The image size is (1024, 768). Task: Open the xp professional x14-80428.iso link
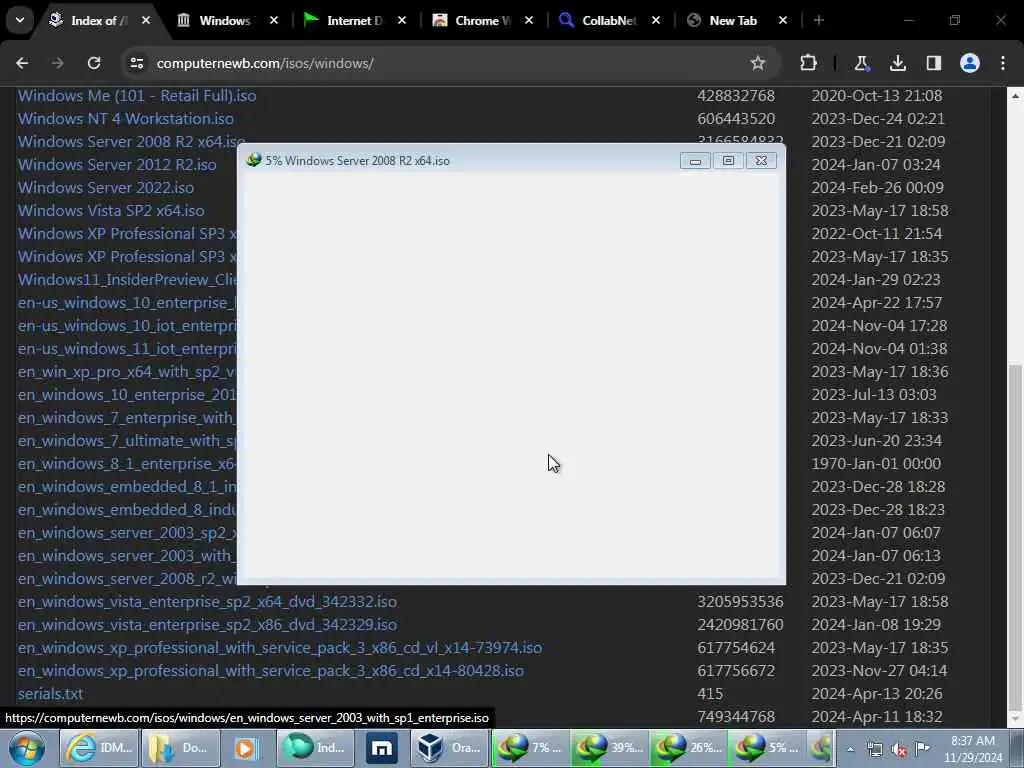pos(270,671)
